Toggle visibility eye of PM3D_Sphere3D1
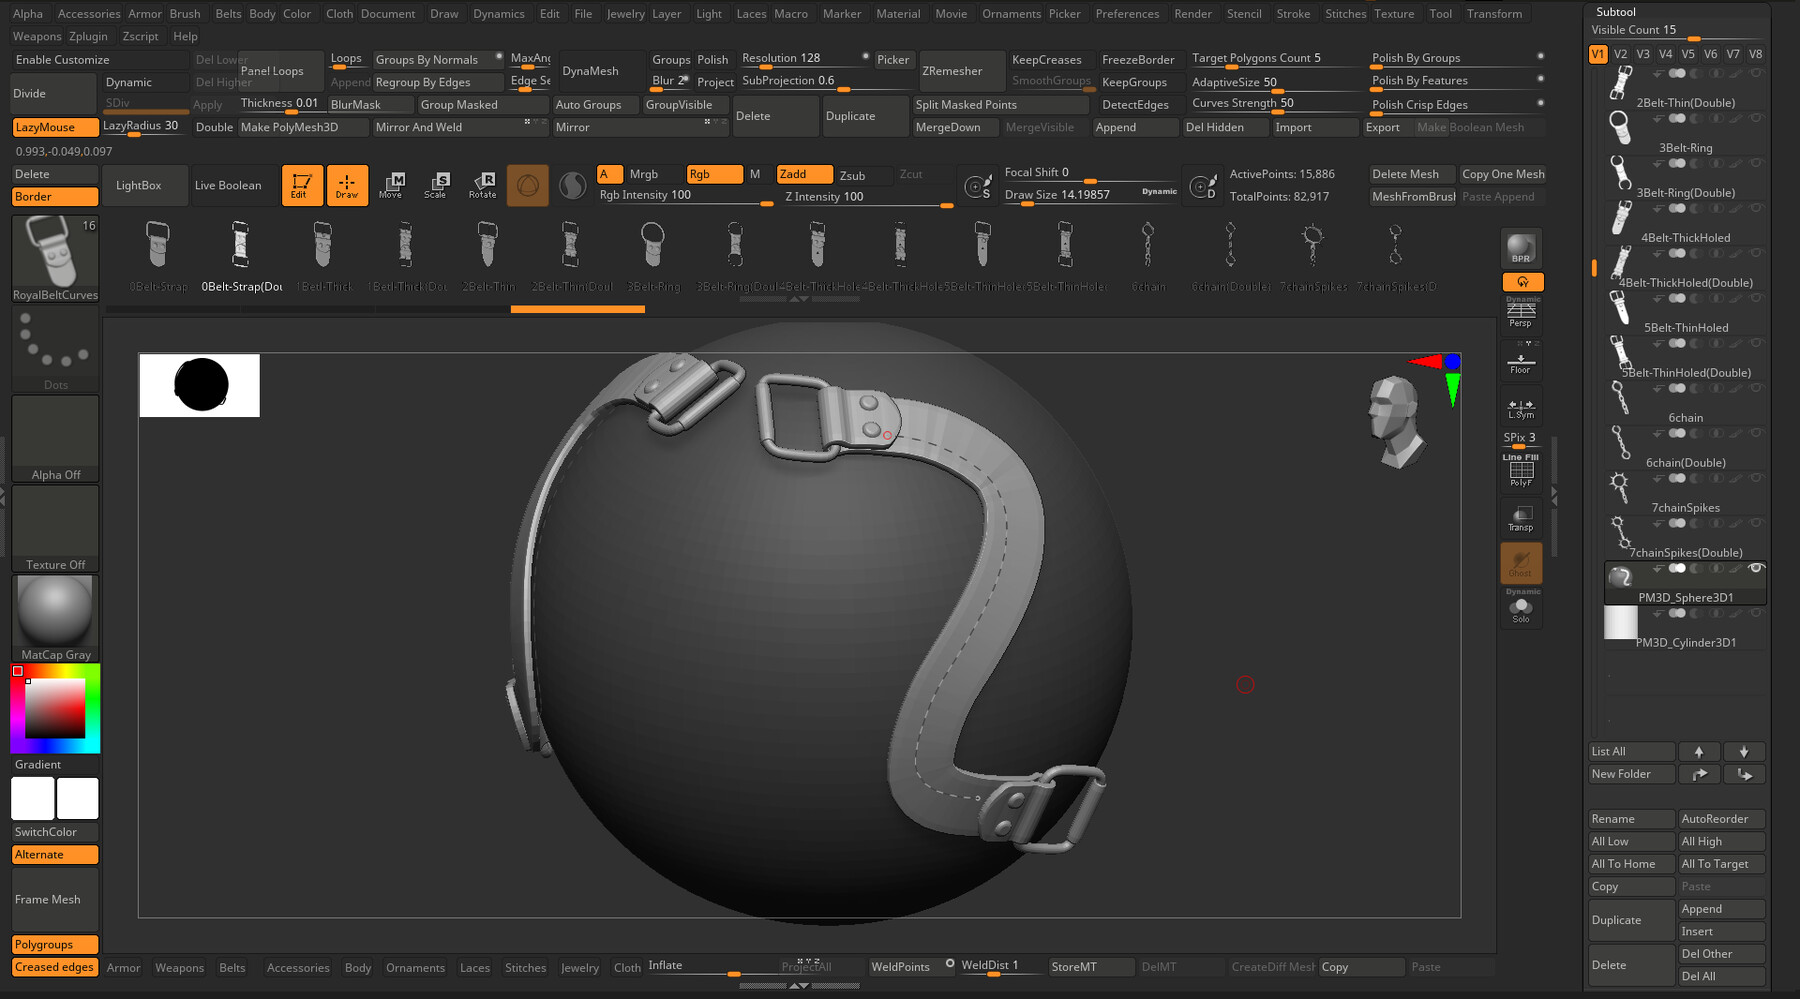1800x999 pixels. (x=1755, y=569)
